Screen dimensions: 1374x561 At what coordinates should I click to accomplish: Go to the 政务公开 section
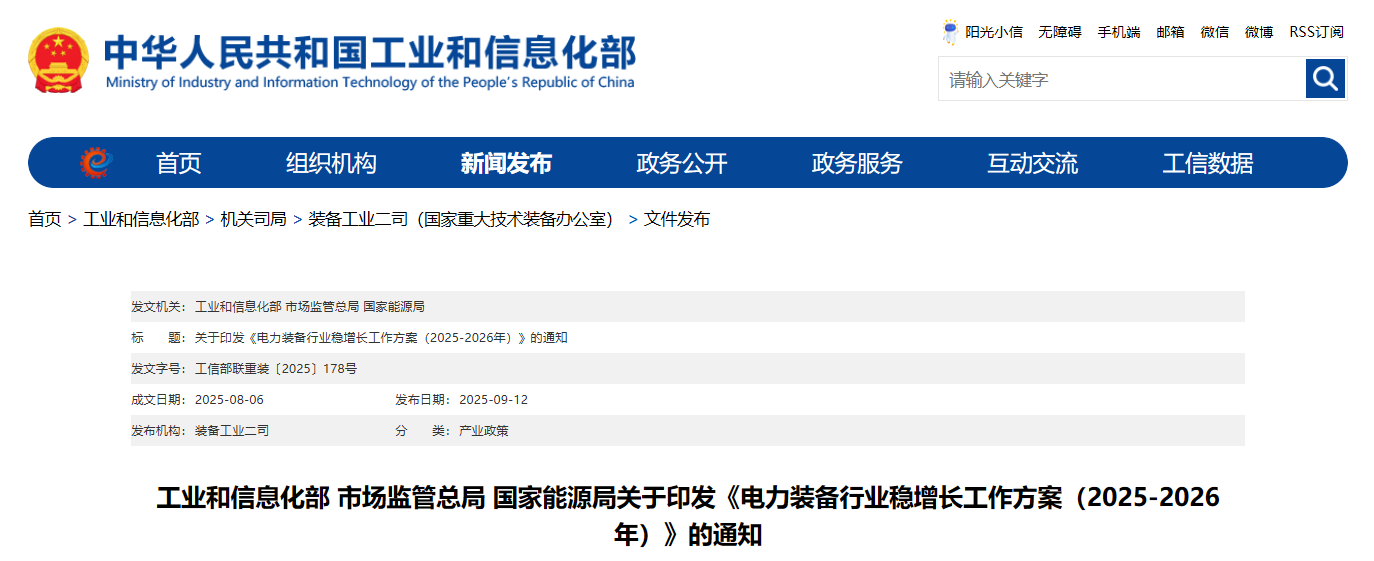point(682,163)
